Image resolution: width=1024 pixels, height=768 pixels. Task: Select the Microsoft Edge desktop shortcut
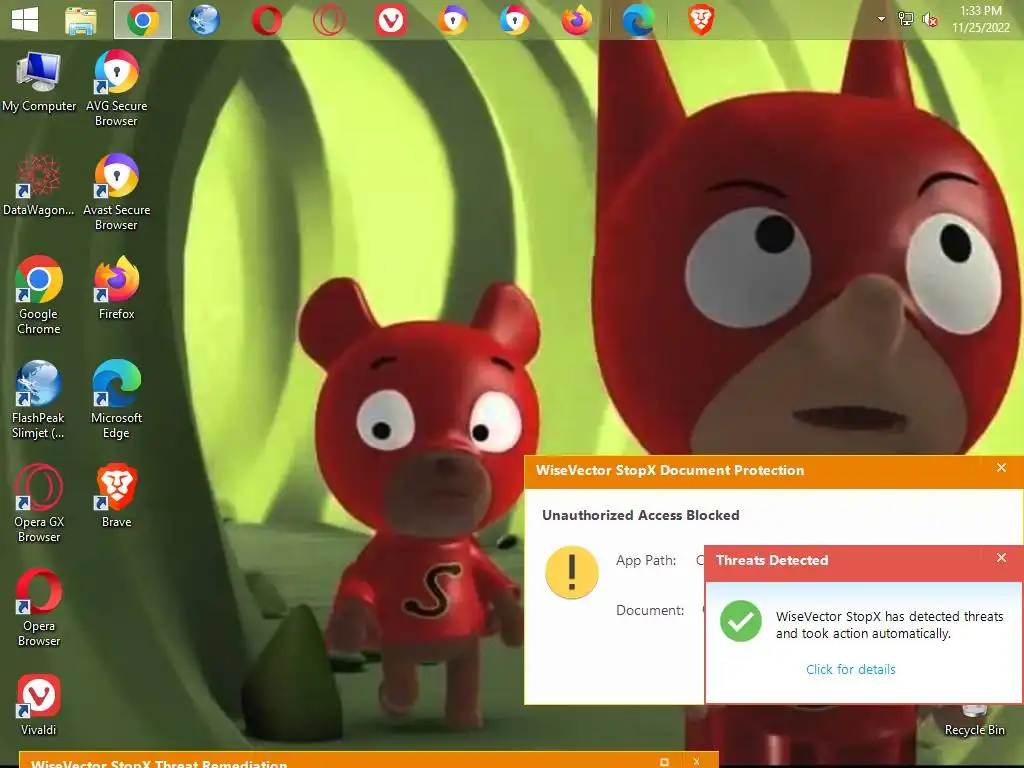[116, 399]
